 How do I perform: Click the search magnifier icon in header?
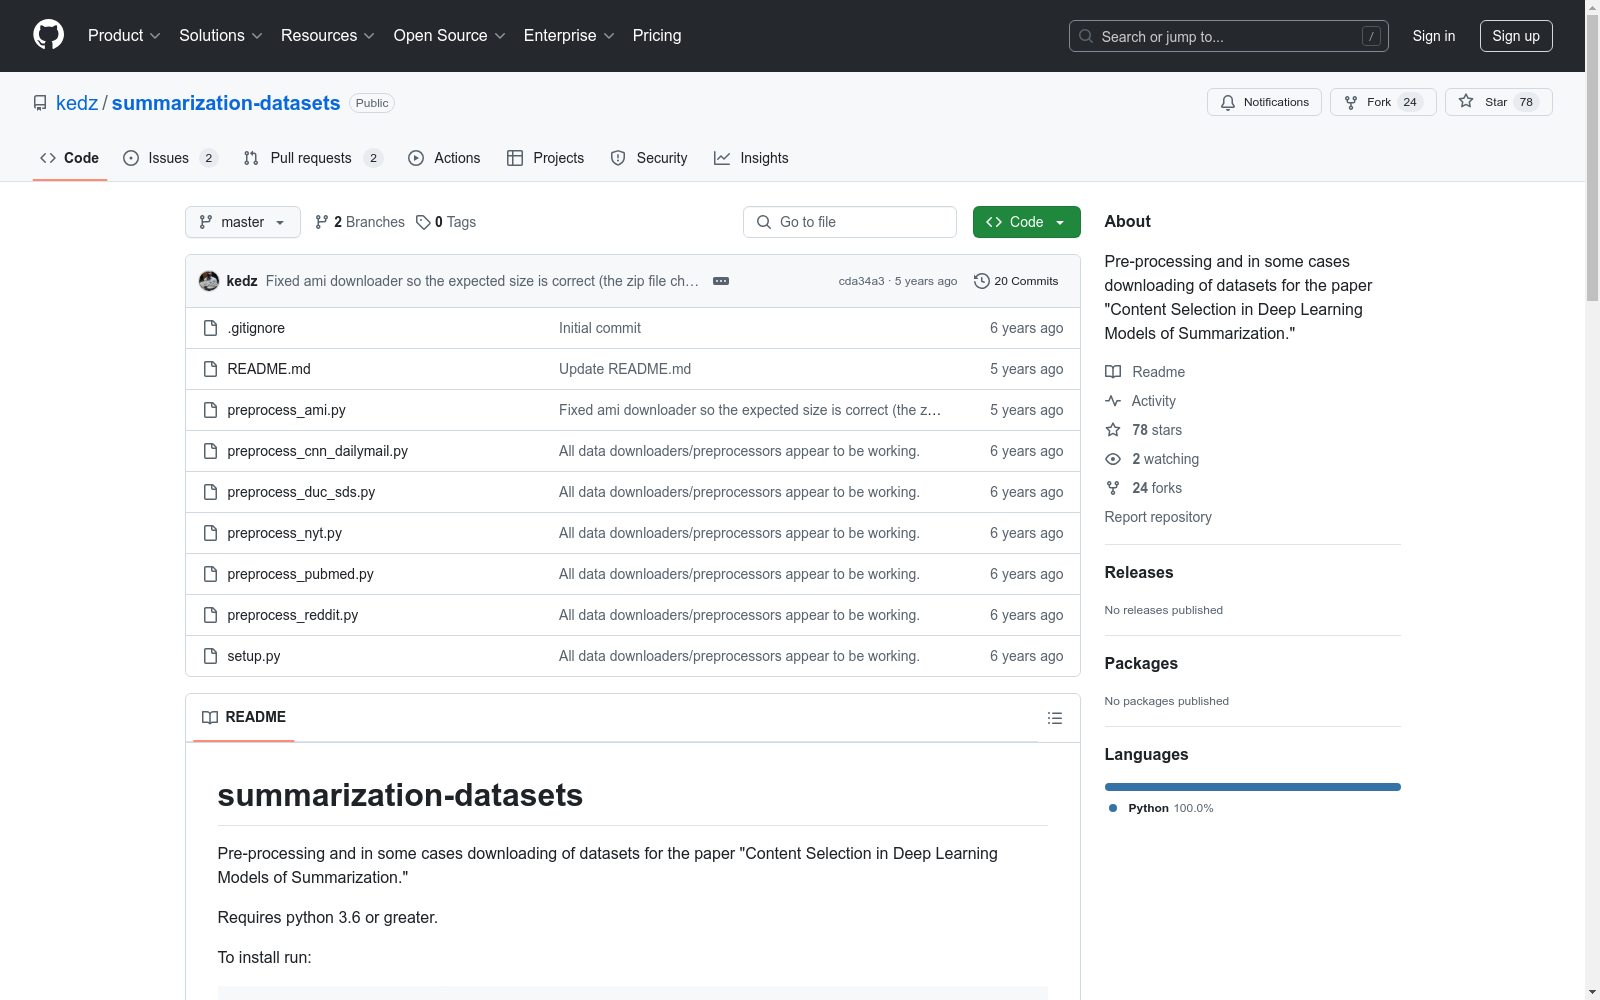click(1086, 36)
